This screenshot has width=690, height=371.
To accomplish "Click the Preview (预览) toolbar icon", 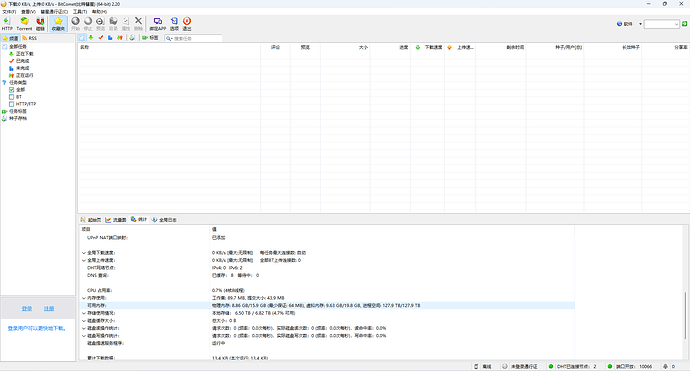I will click(100, 24).
